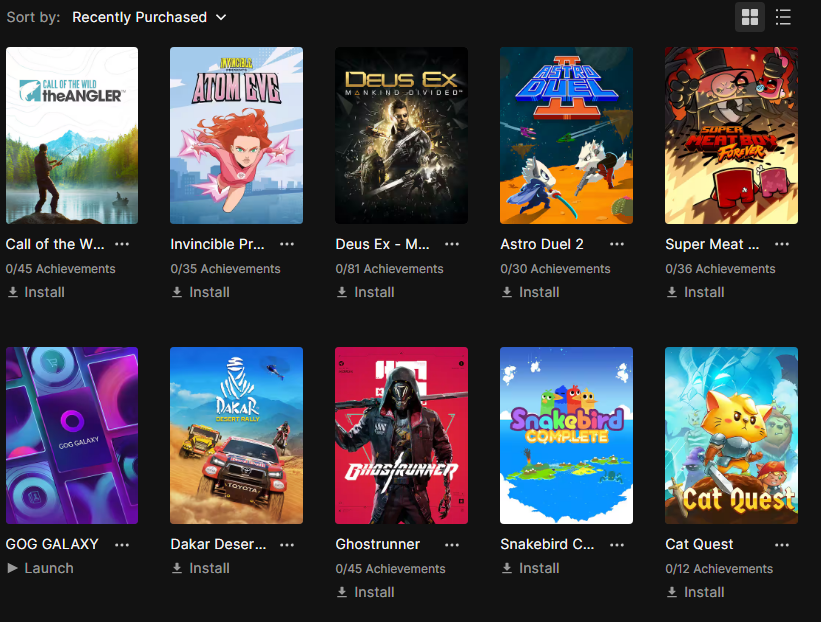Install Astro Duel 2
821x622 pixels.
pos(531,292)
